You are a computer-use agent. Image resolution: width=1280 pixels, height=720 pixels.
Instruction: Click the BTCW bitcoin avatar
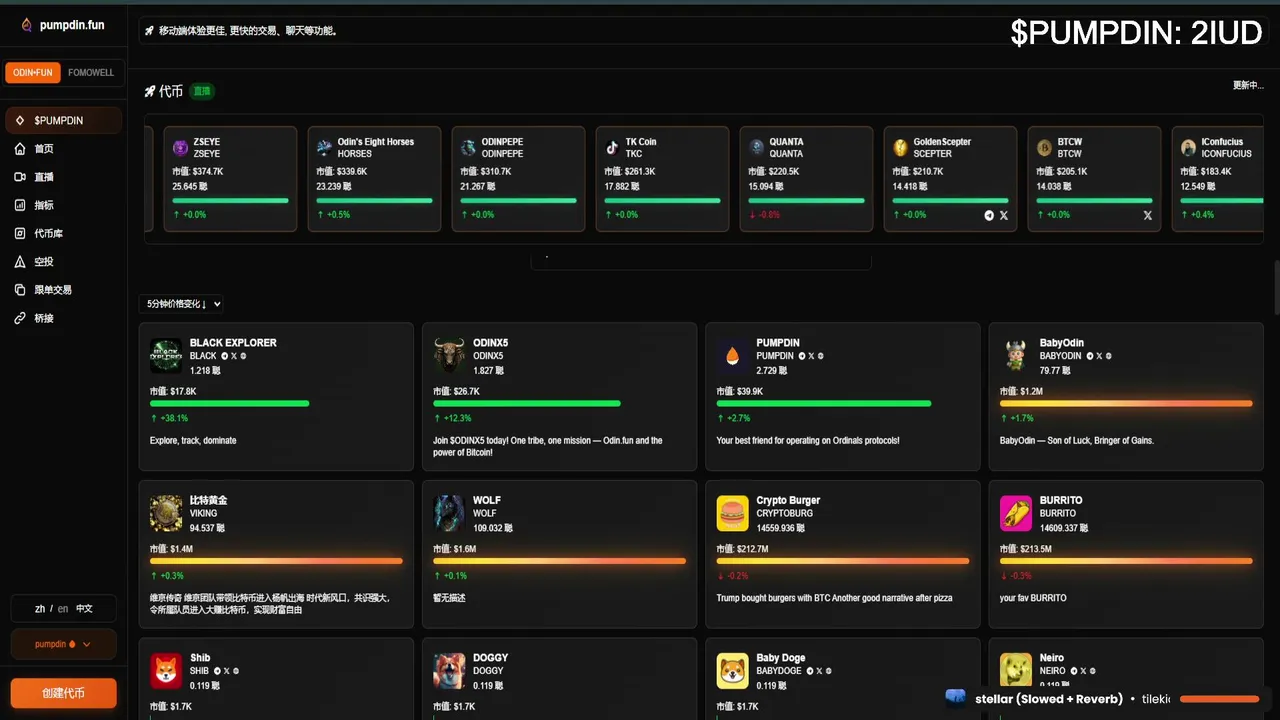pyautogui.click(x=1045, y=148)
